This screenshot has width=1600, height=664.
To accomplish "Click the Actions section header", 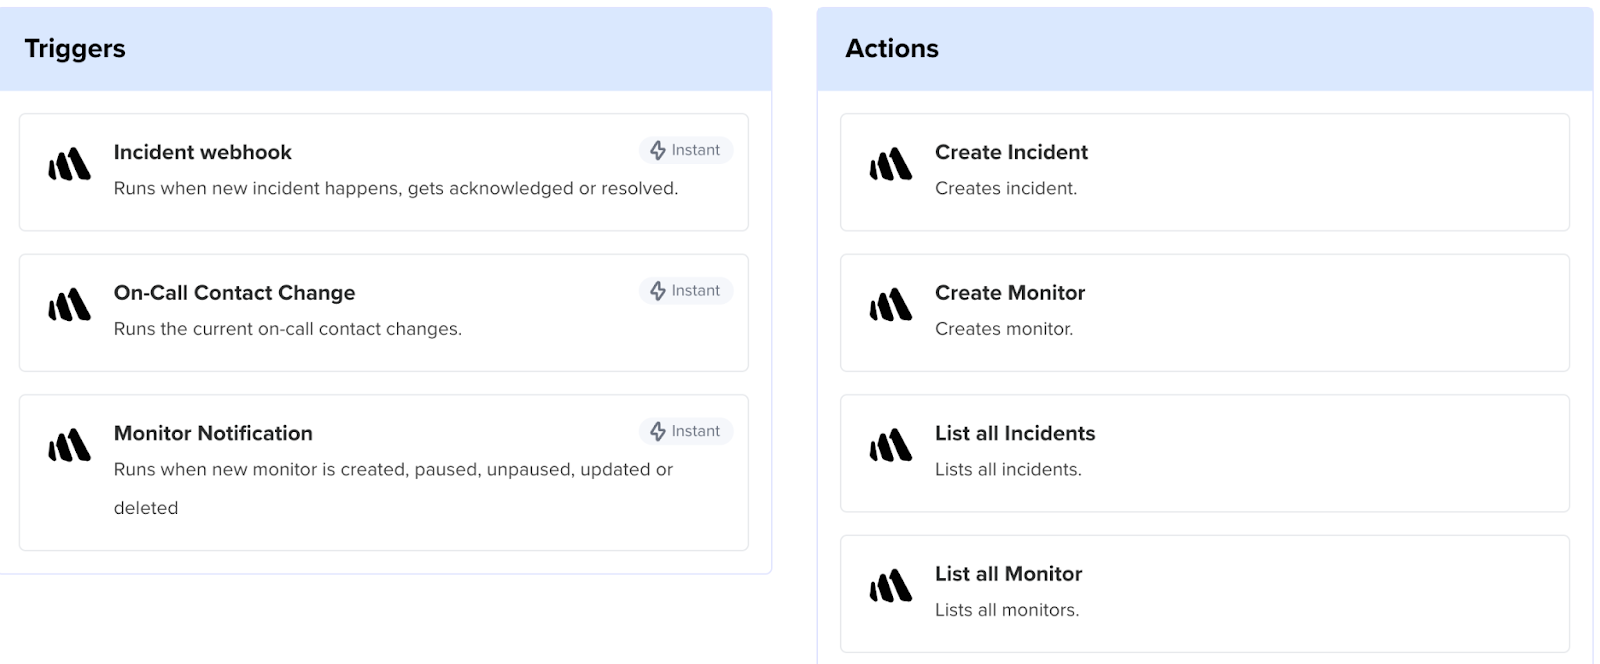I will (891, 49).
